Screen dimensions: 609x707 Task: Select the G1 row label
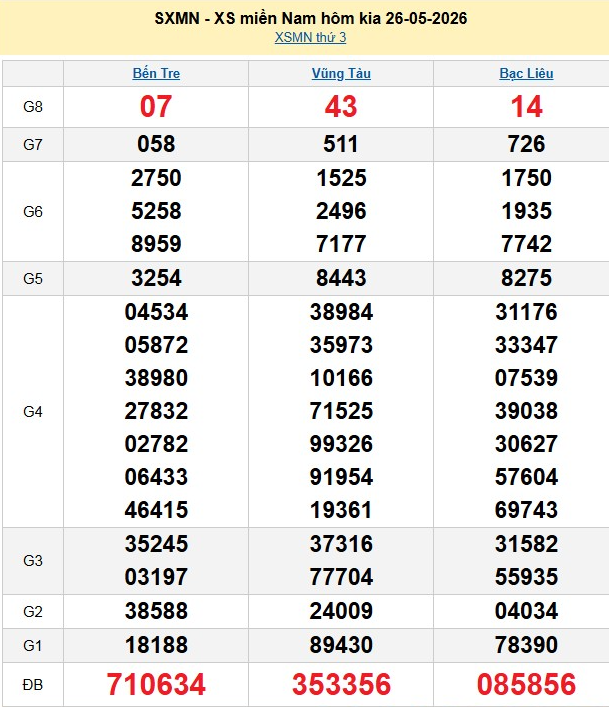[x=33, y=646]
